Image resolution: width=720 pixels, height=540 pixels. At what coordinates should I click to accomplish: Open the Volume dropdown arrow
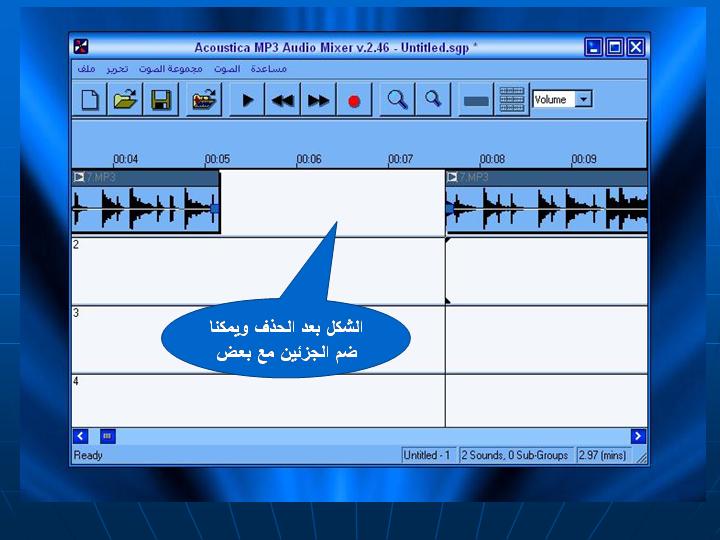tap(583, 99)
